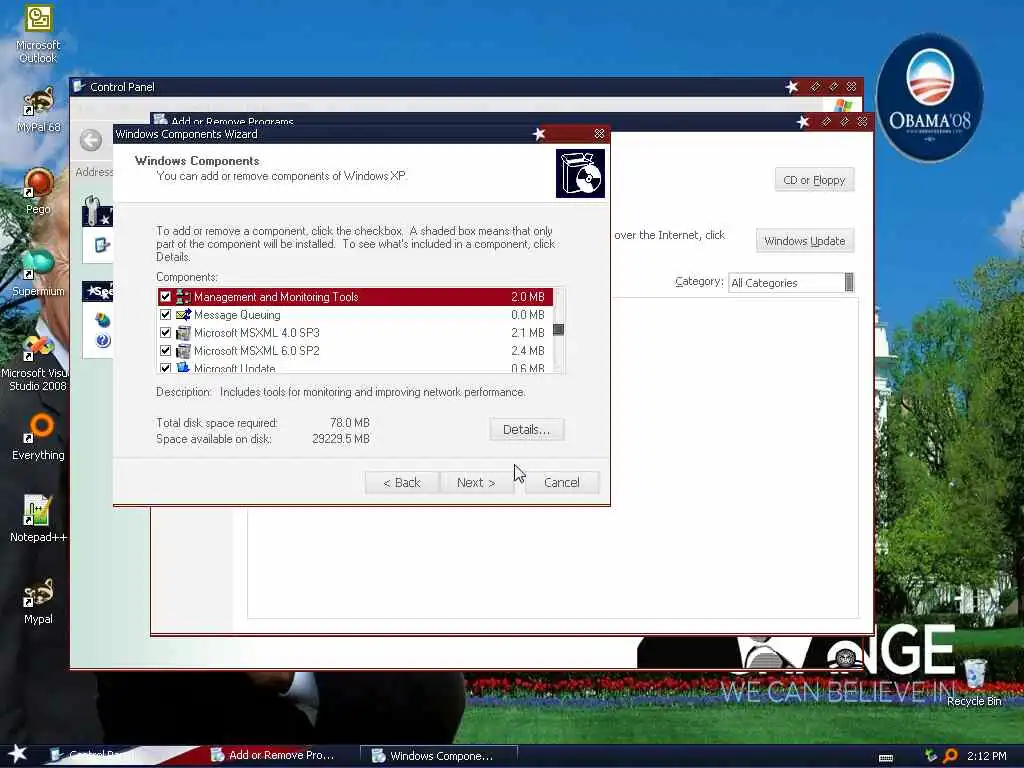
Task: Click the Microsoft Update component icon
Action: (183, 368)
